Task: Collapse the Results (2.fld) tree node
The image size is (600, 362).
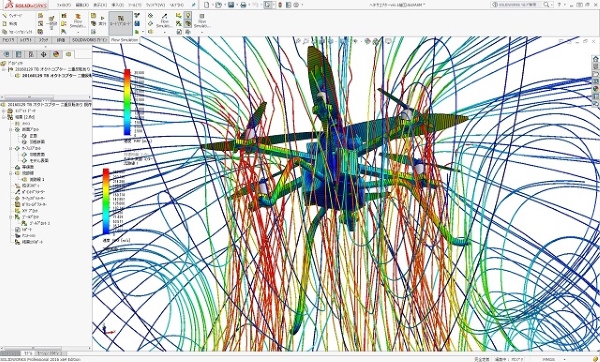Action: pos(4,117)
